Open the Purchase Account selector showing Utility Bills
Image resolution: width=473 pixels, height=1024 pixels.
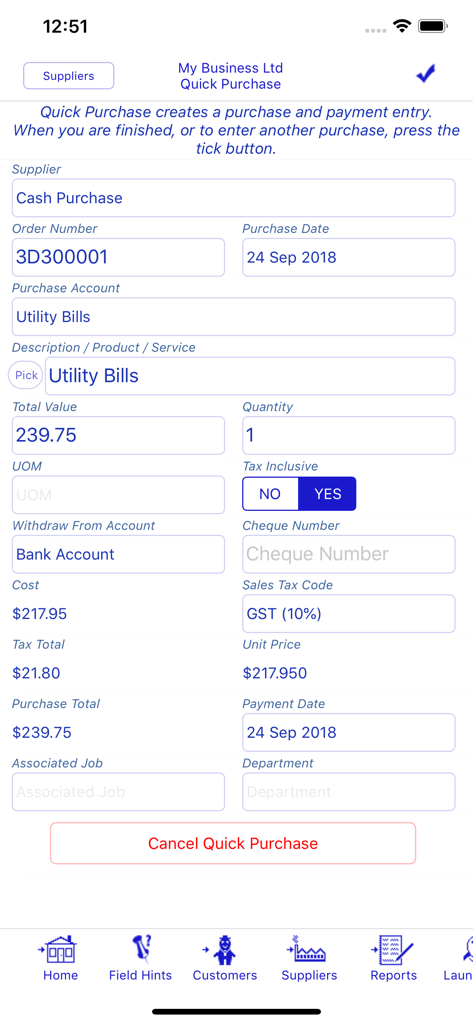coord(233,317)
